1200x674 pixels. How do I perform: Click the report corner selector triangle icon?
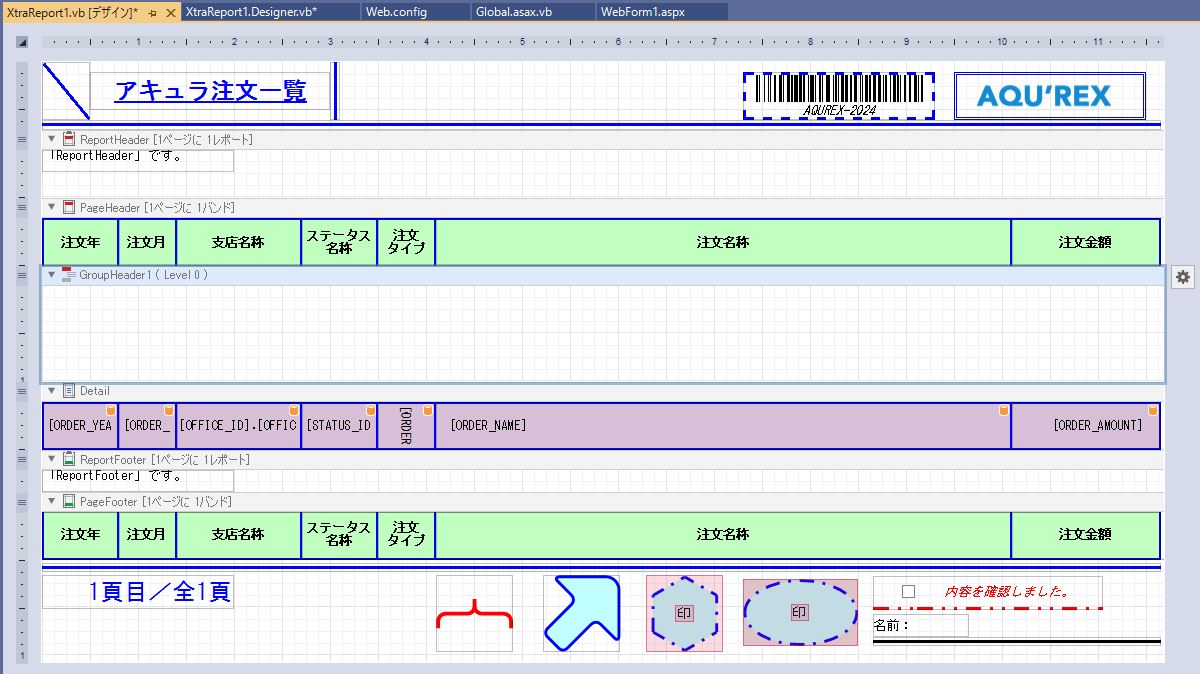tap(21, 42)
